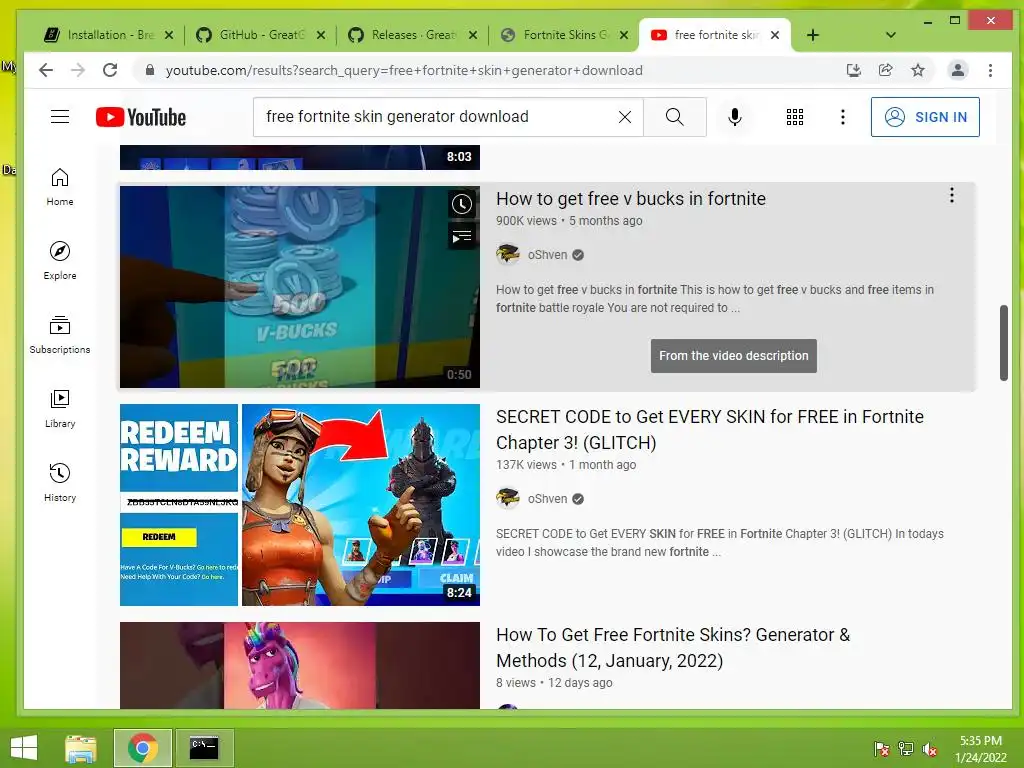
Task: Go back with the browser back arrow
Action: [46, 71]
